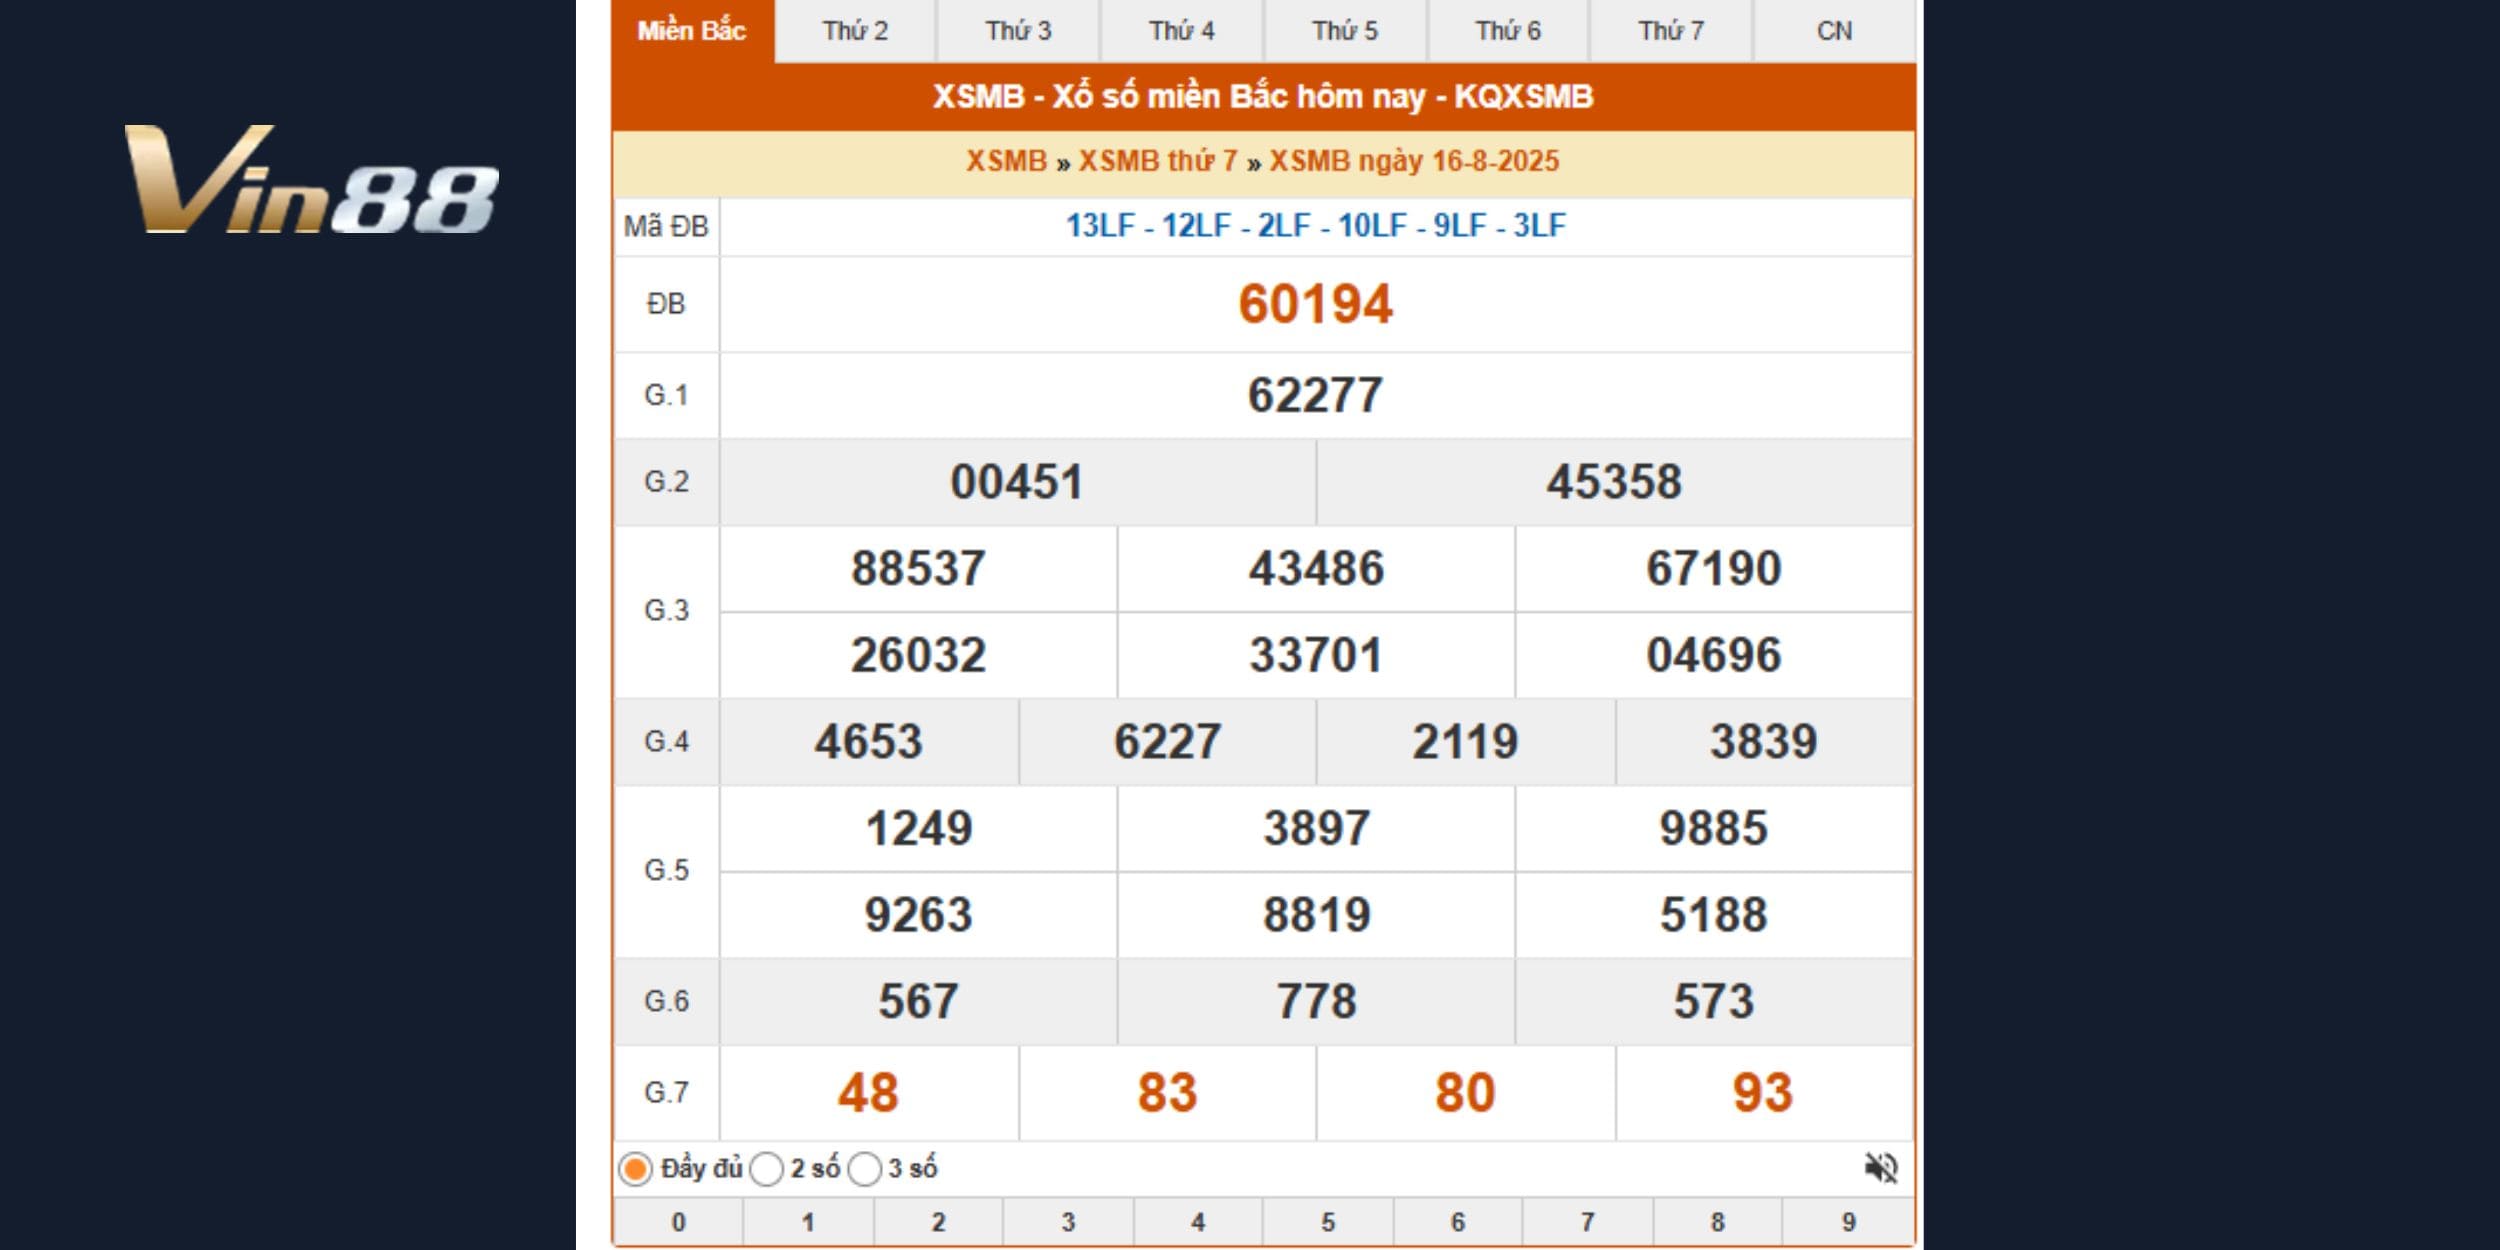The height and width of the screenshot is (1250, 2500).
Task: Click the G.5 result 9885
Action: click(x=1714, y=828)
